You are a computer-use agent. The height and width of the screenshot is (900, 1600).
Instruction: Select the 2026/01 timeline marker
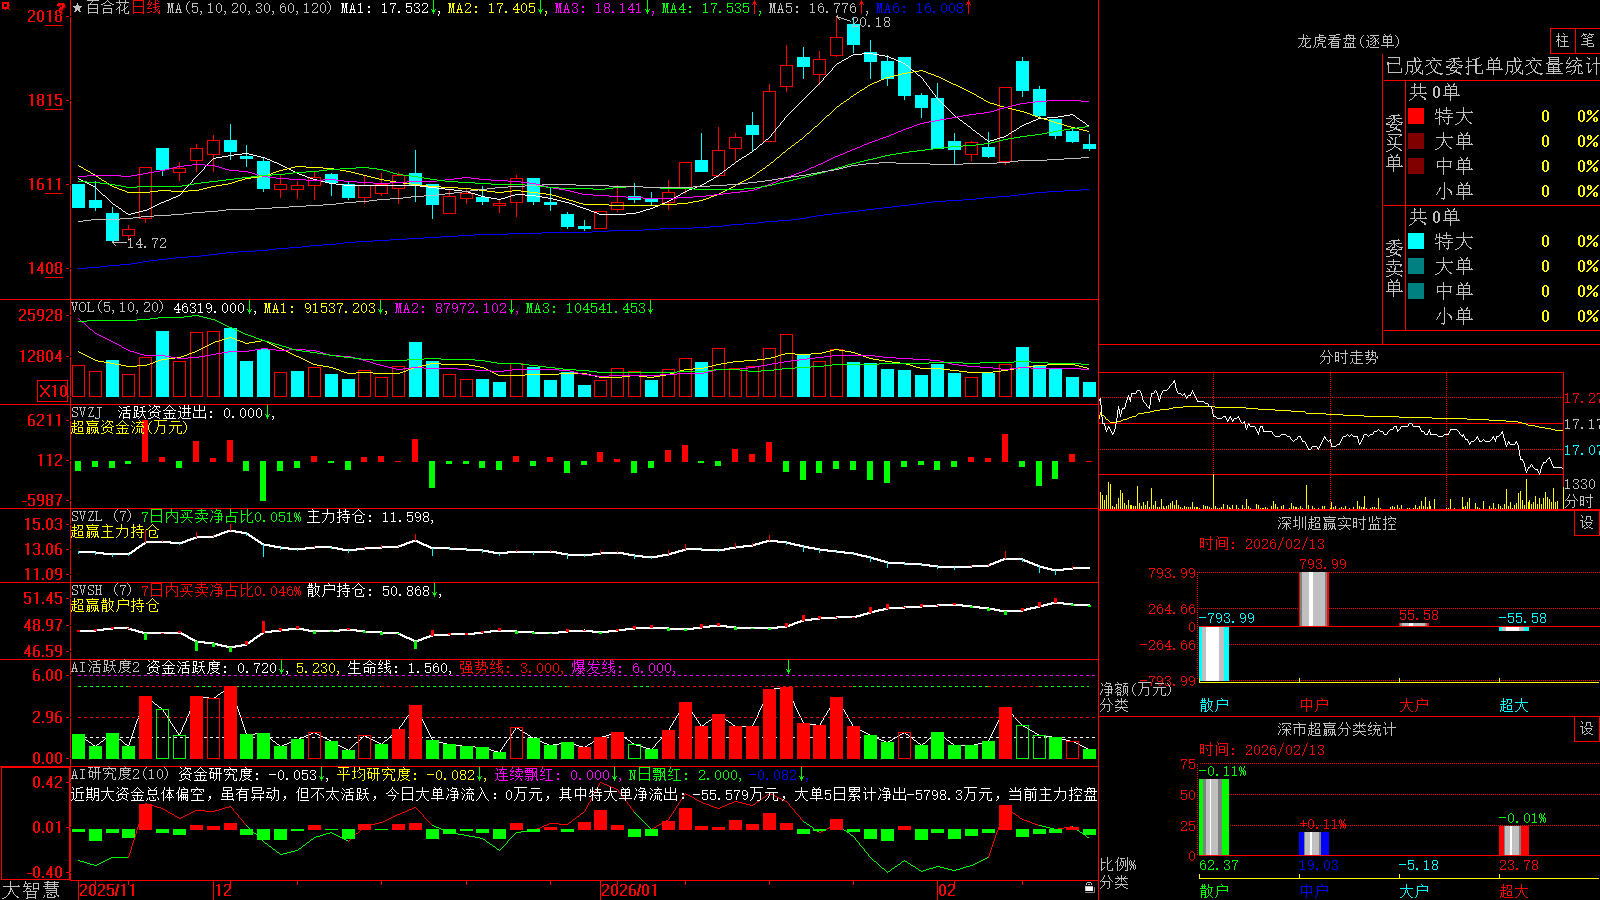click(630, 890)
